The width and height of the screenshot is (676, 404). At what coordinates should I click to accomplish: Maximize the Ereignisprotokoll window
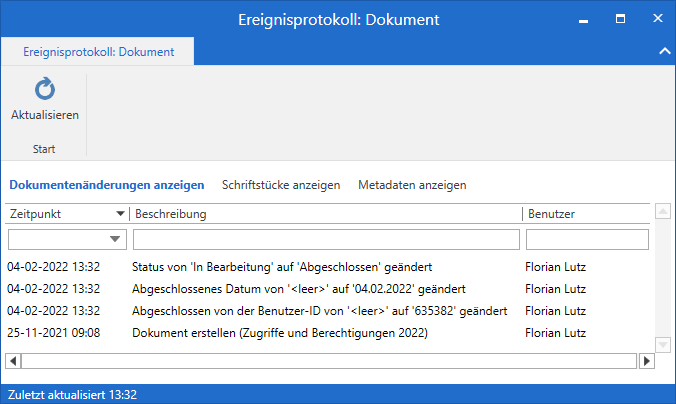[620, 19]
